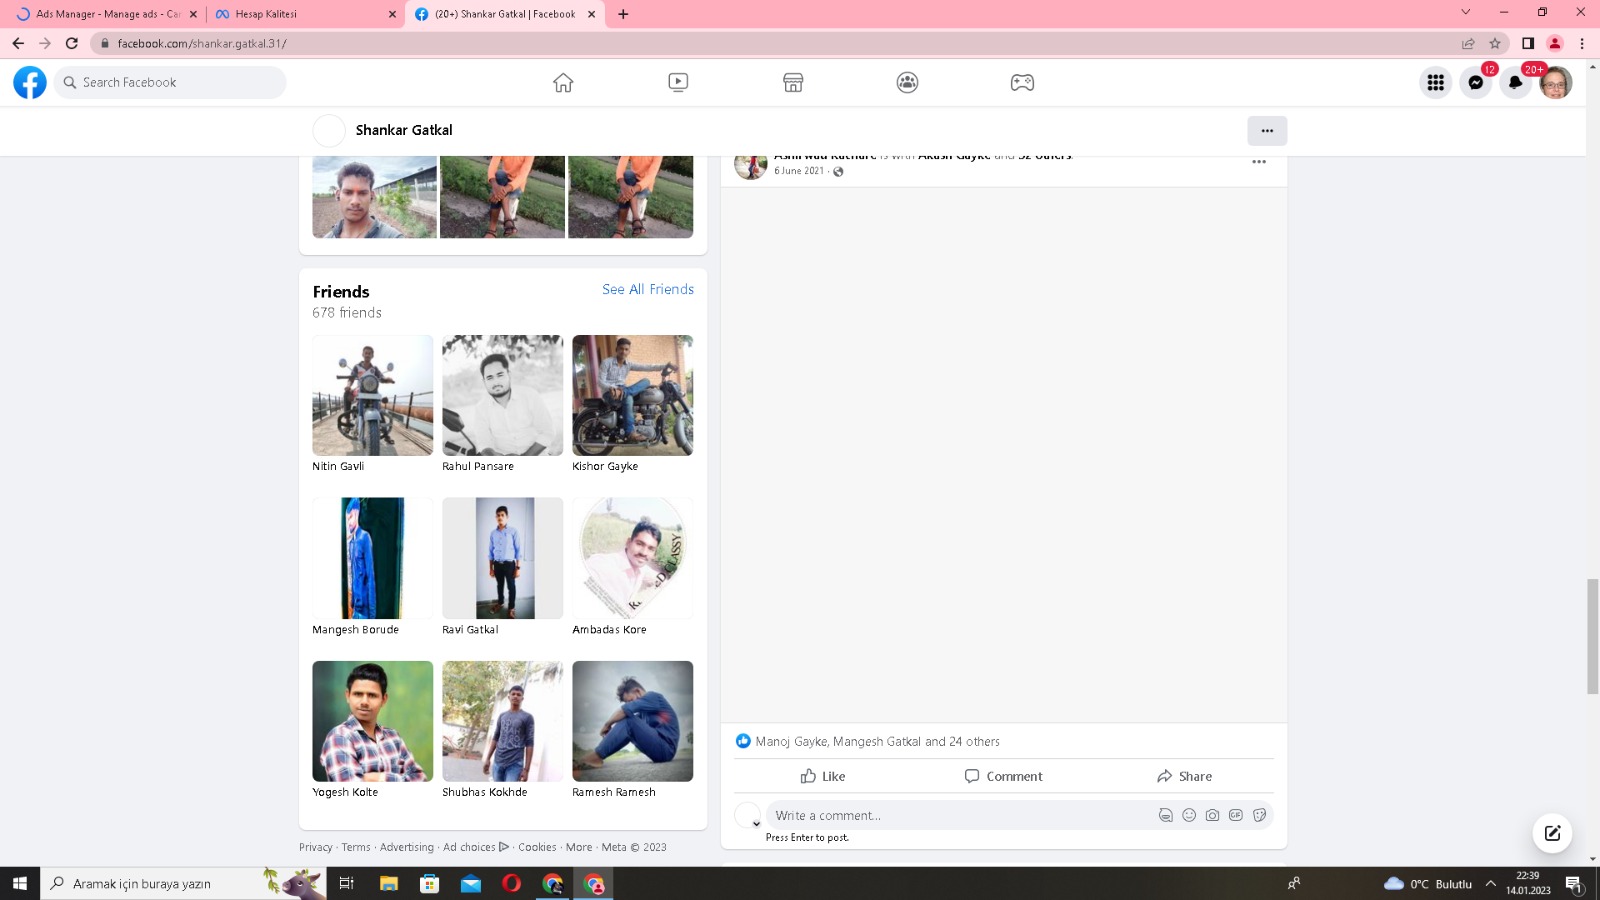Expand the comment identity switcher arrow
Viewport: 1600px width, 900px height.
[x=756, y=824]
